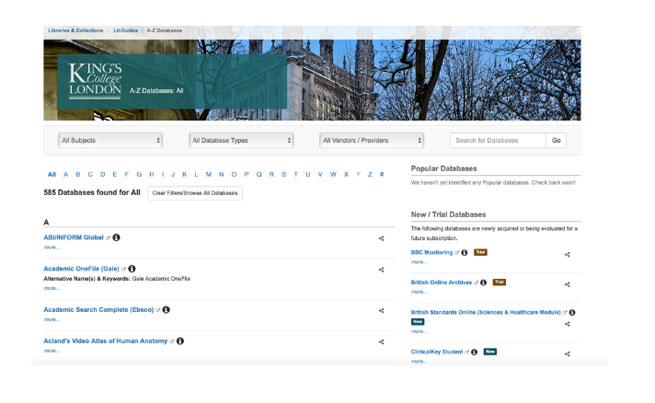Image resolution: width=655 pixels, height=403 pixels.
Task: Filter databases by the # symbol
Action: [x=382, y=174]
